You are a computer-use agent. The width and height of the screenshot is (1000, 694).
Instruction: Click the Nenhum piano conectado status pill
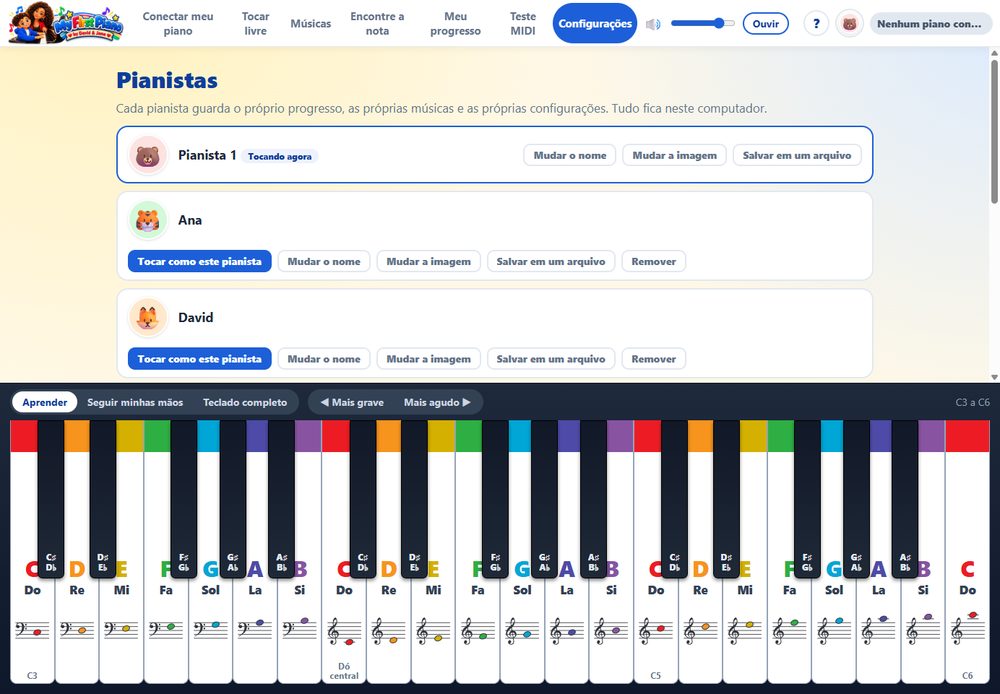tap(931, 24)
